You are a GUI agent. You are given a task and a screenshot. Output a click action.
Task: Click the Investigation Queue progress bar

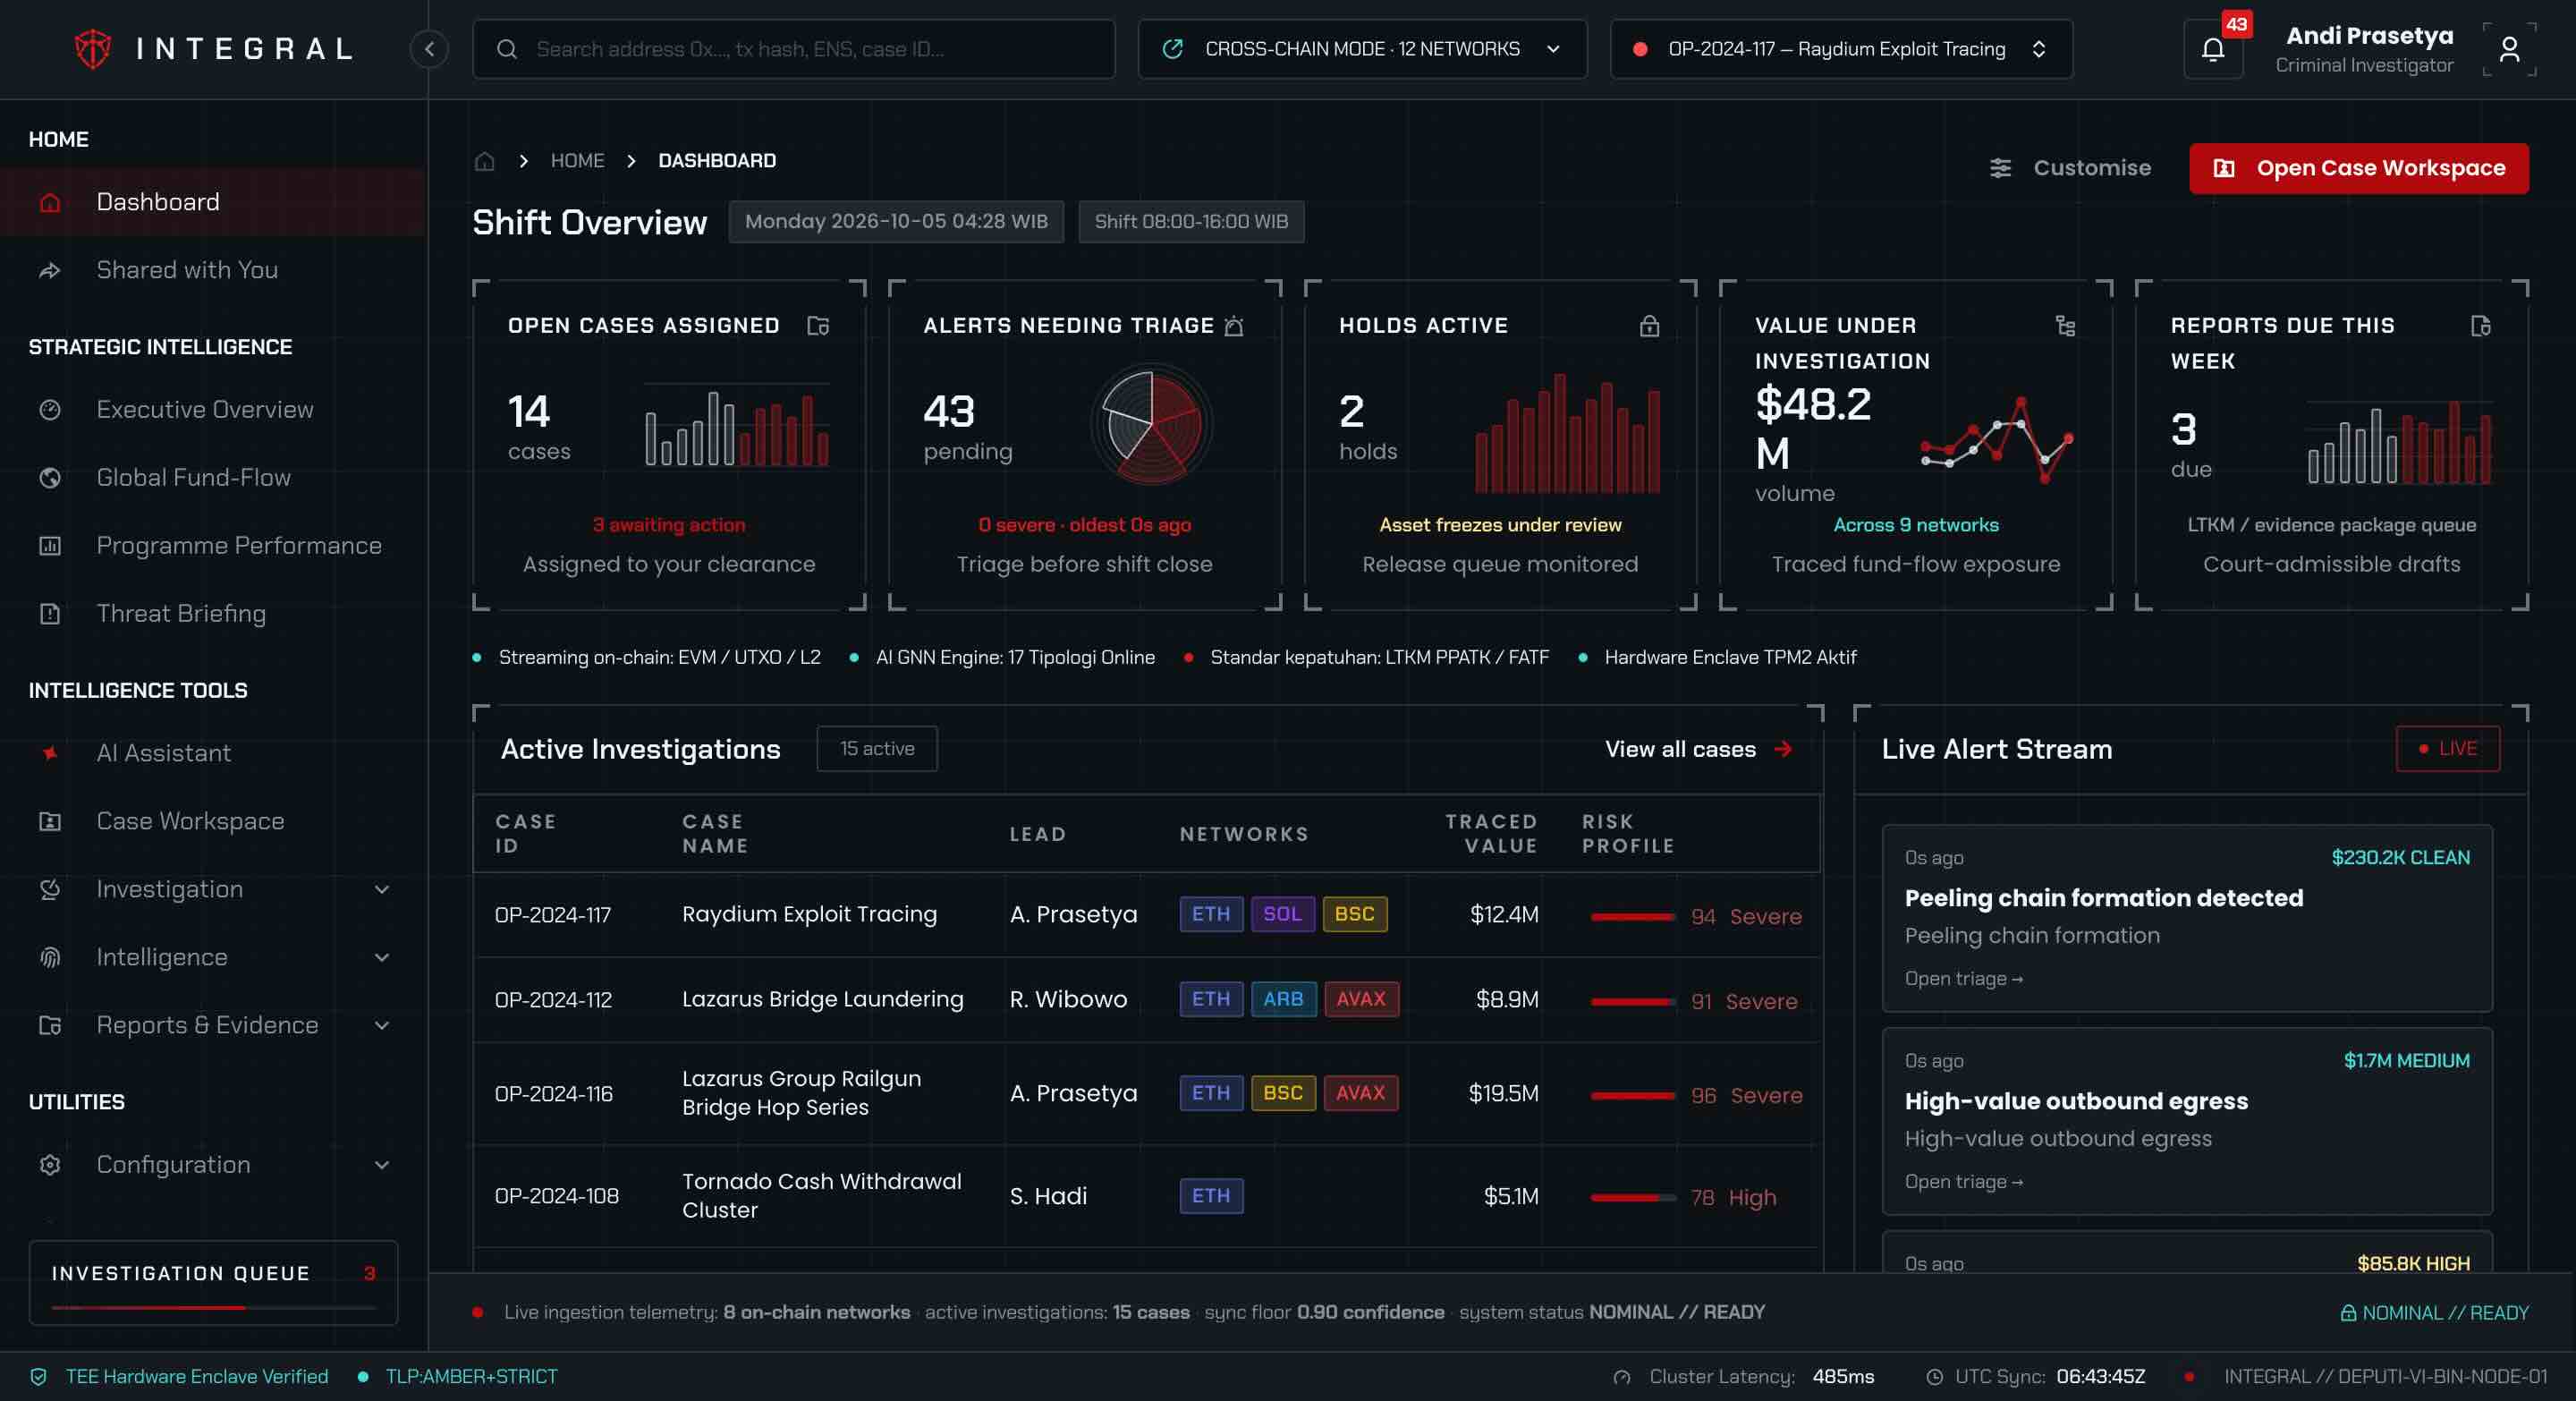coord(213,1307)
